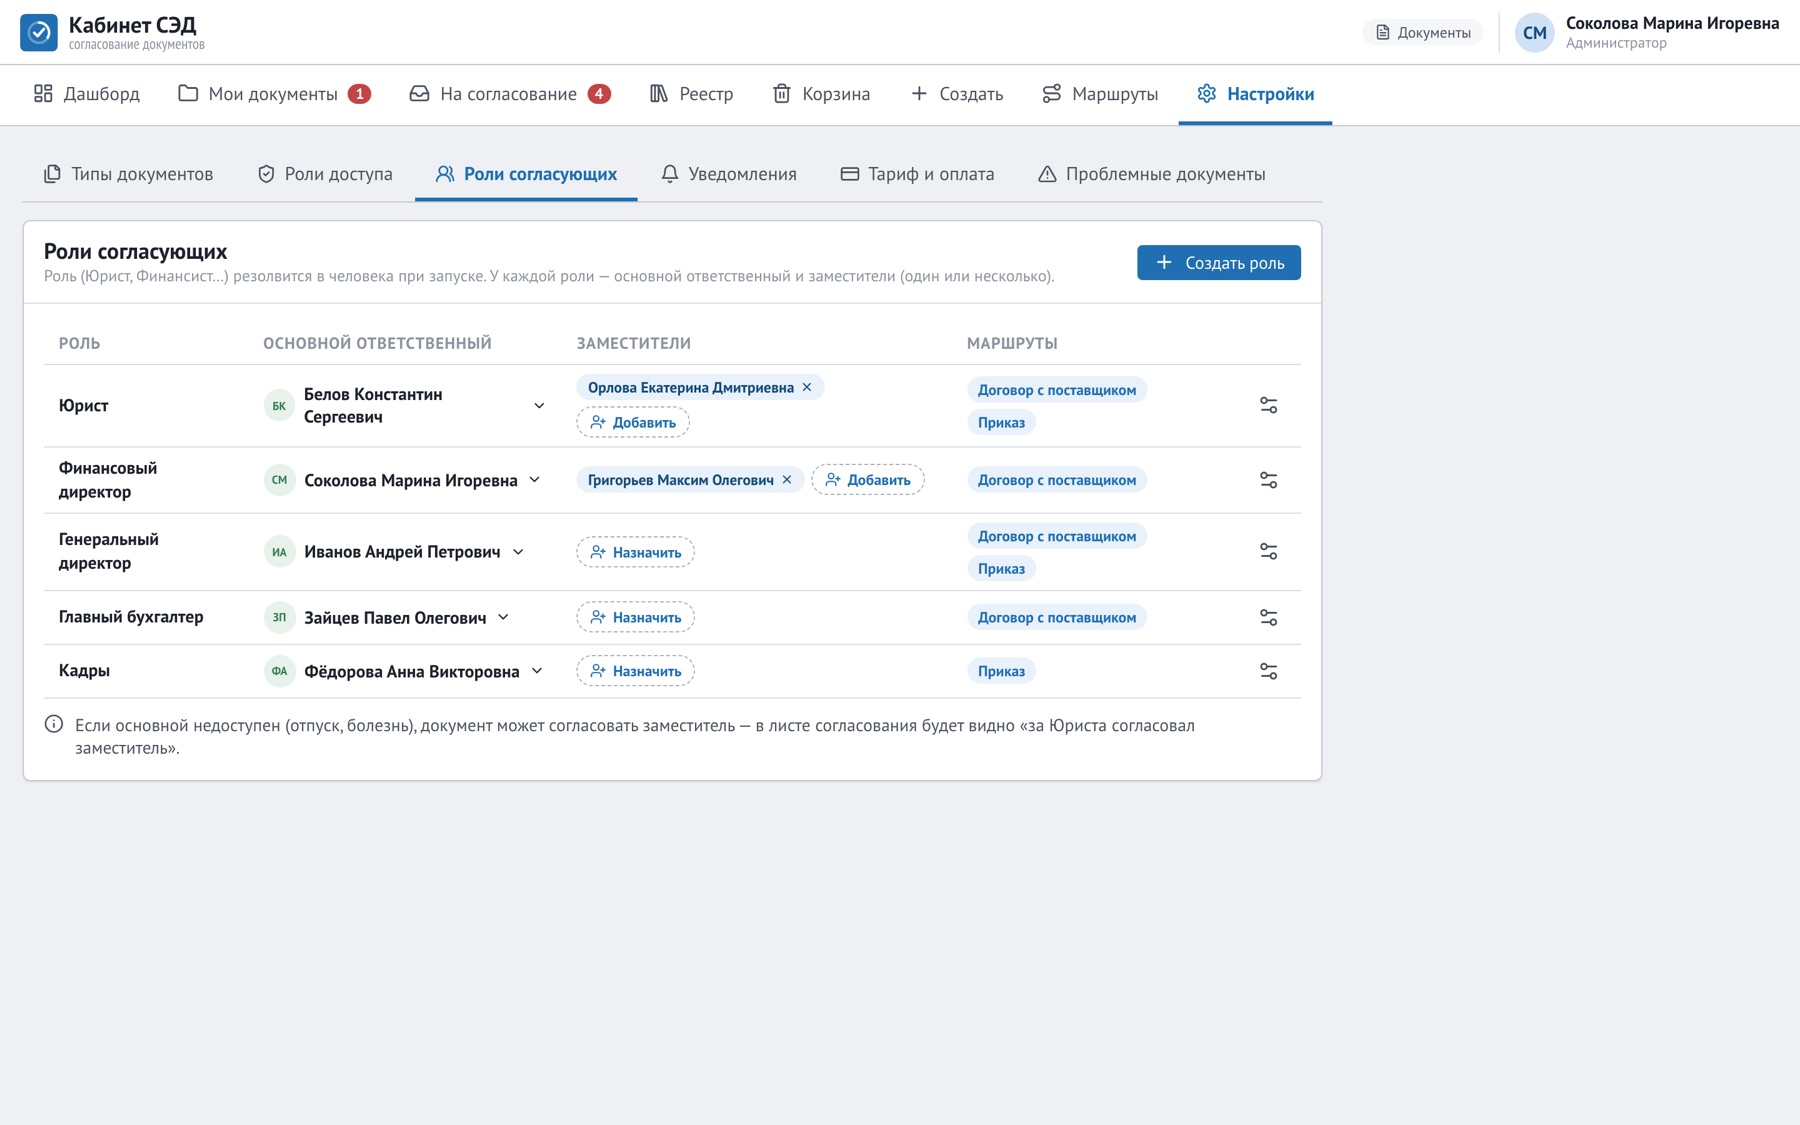Screen dimensions: 1800x1125
Task: Click Документы button in header
Action: tap(1423, 33)
